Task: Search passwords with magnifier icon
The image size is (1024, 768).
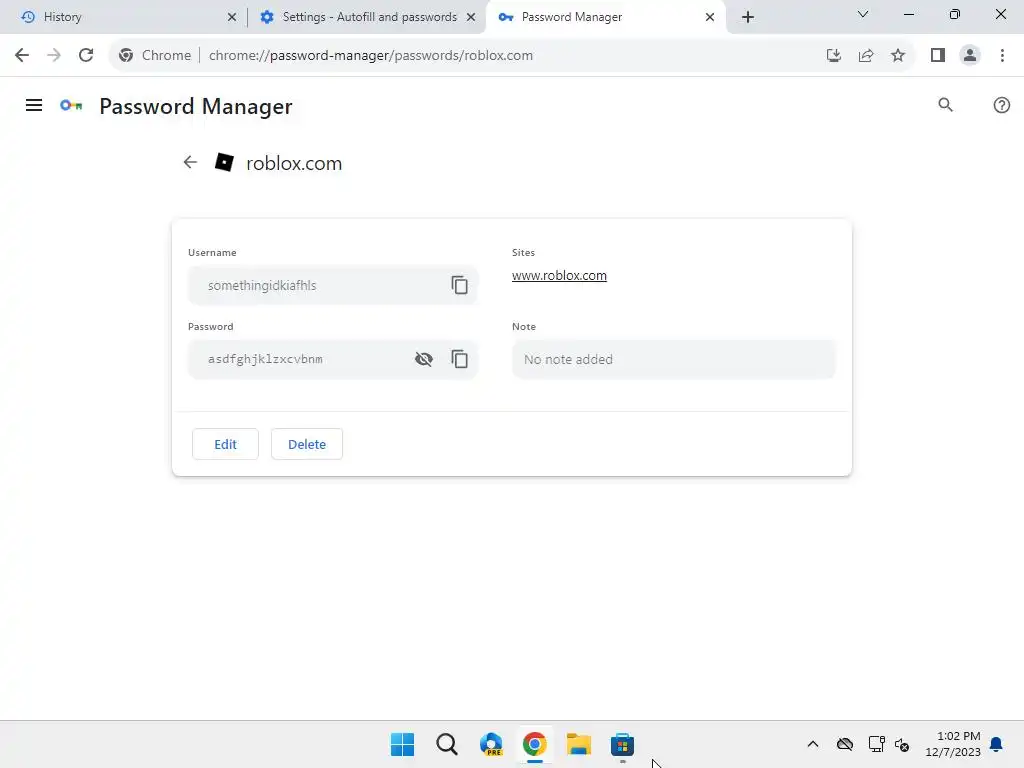Action: pyautogui.click(x=945, y=104)
